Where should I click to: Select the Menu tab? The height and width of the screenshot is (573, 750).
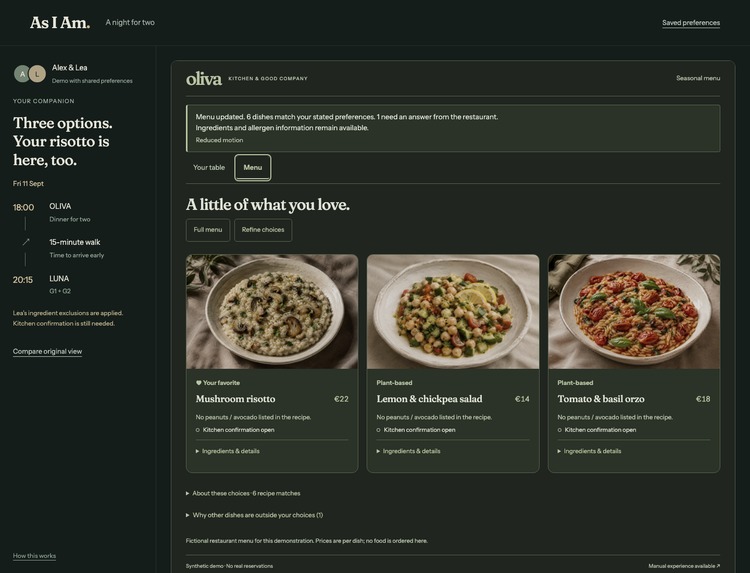pyautogui.click(x=253, y=167)
